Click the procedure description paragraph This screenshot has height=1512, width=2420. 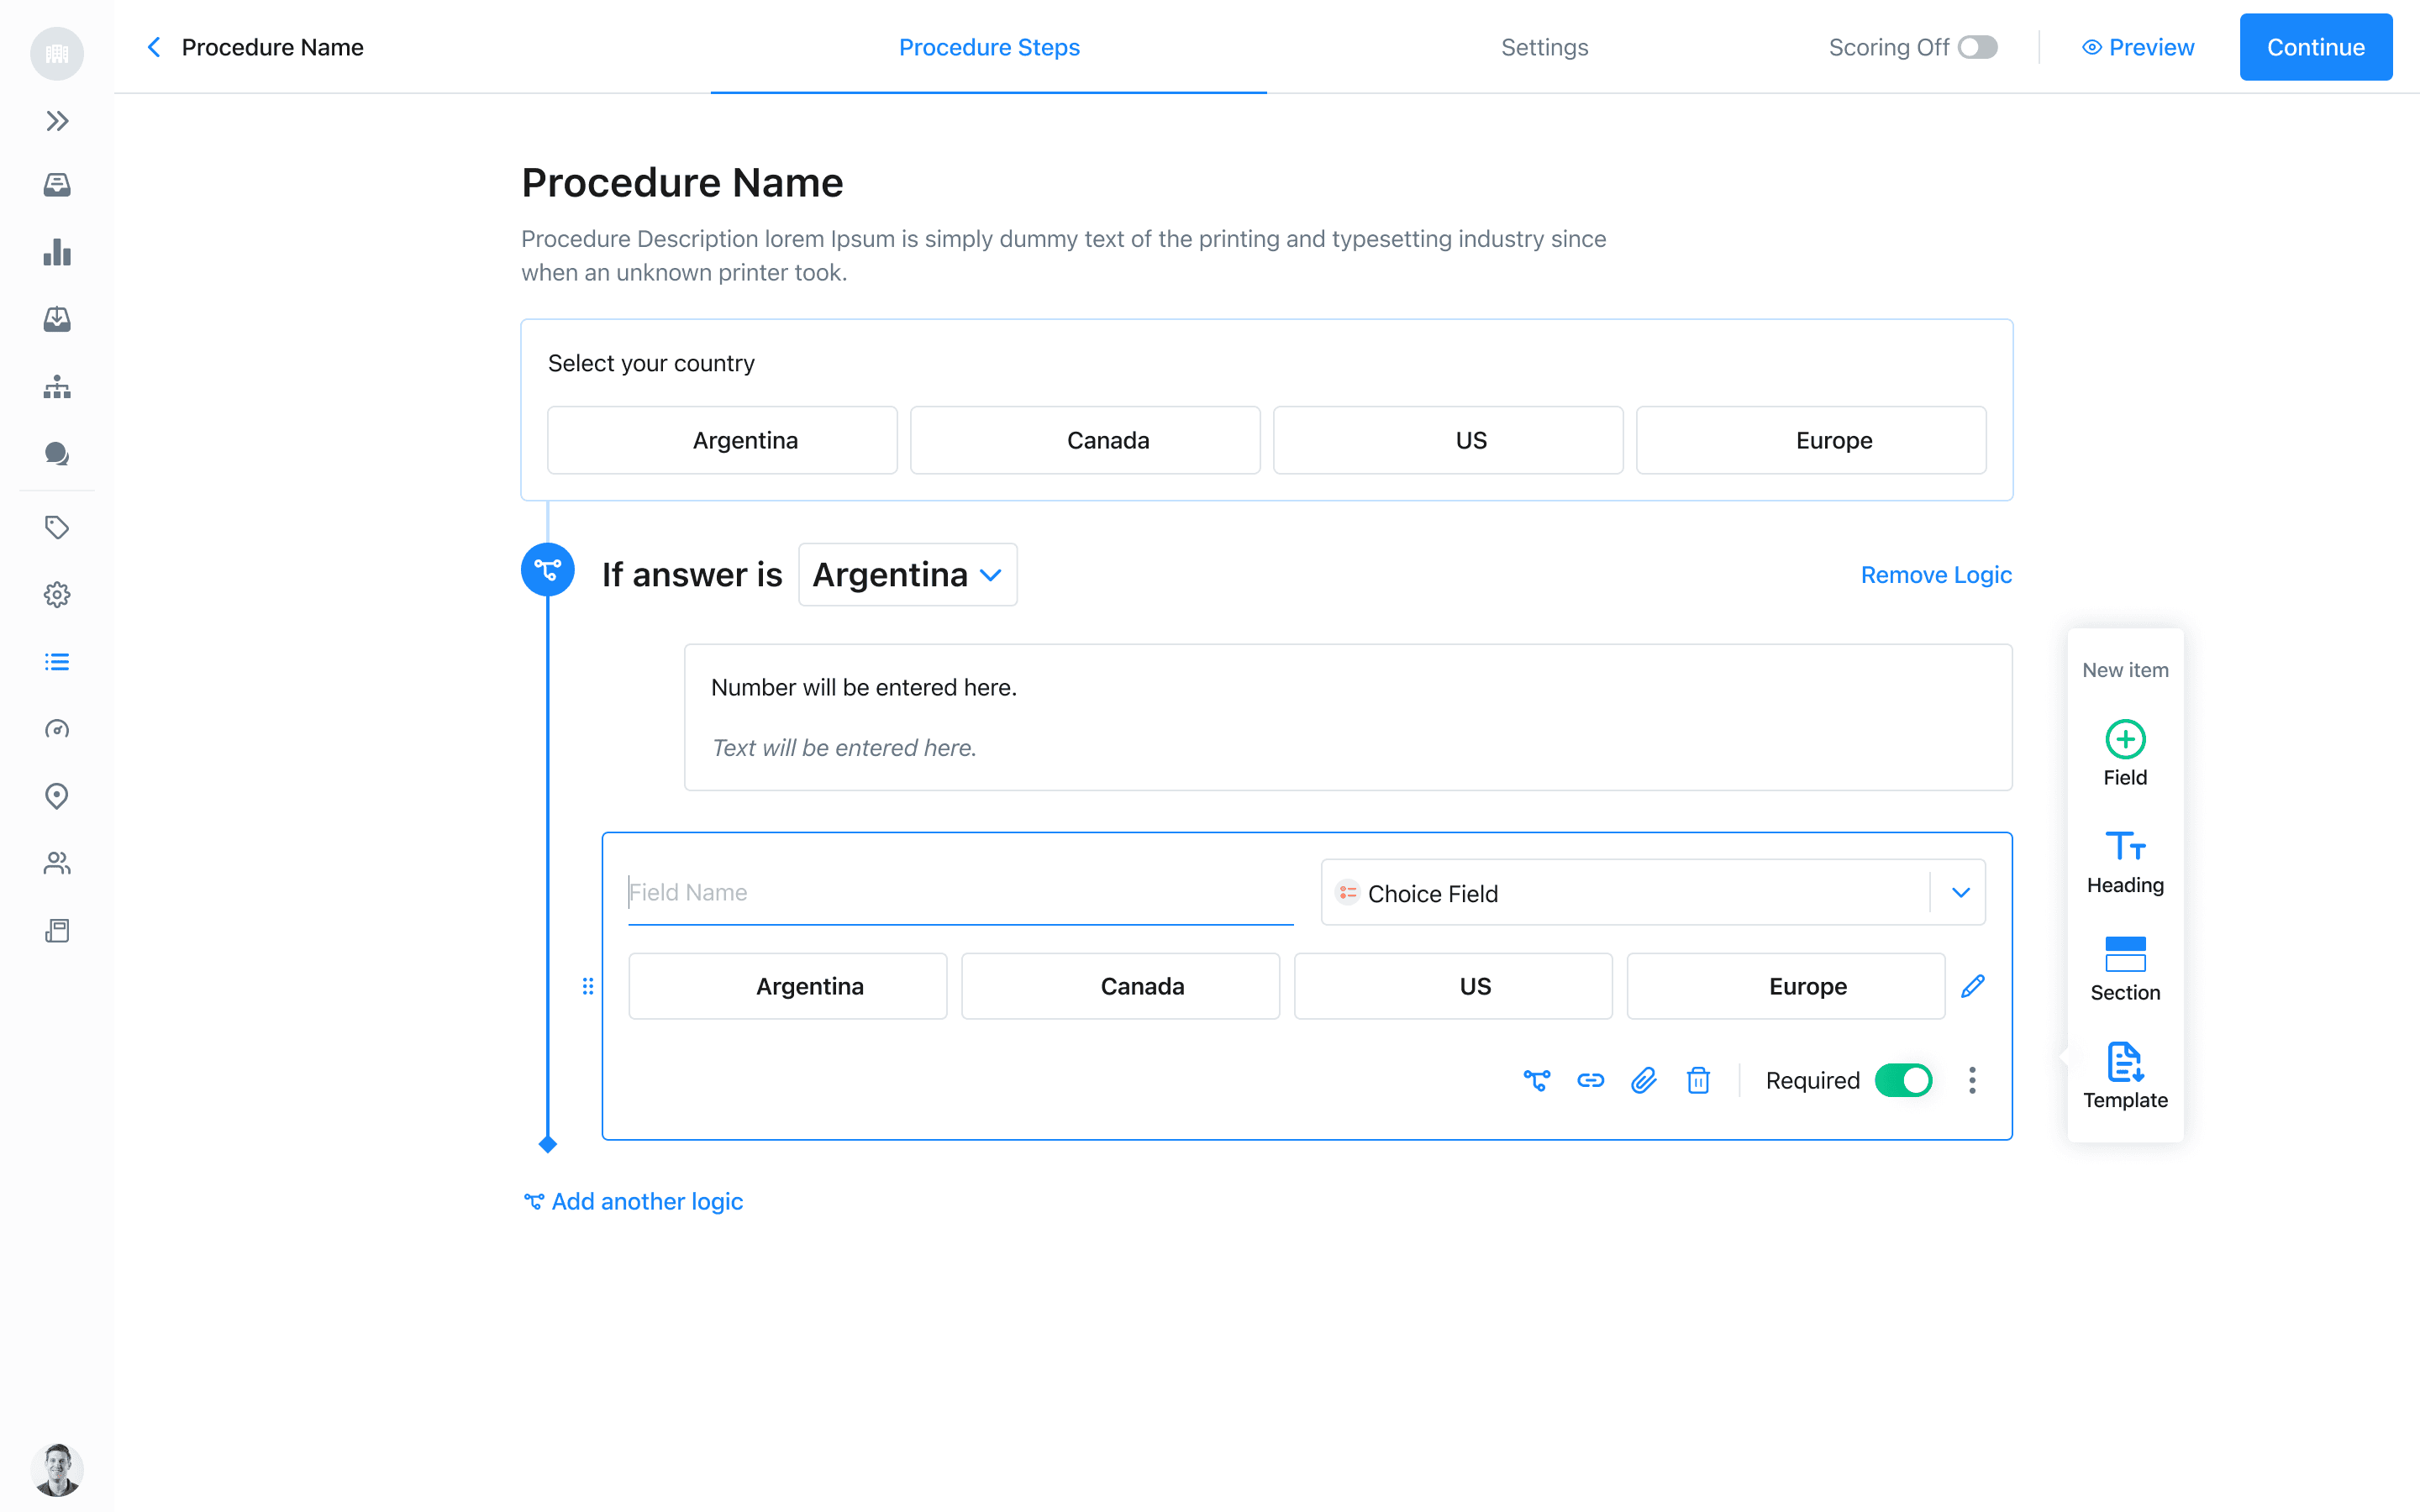(1063, 255)
